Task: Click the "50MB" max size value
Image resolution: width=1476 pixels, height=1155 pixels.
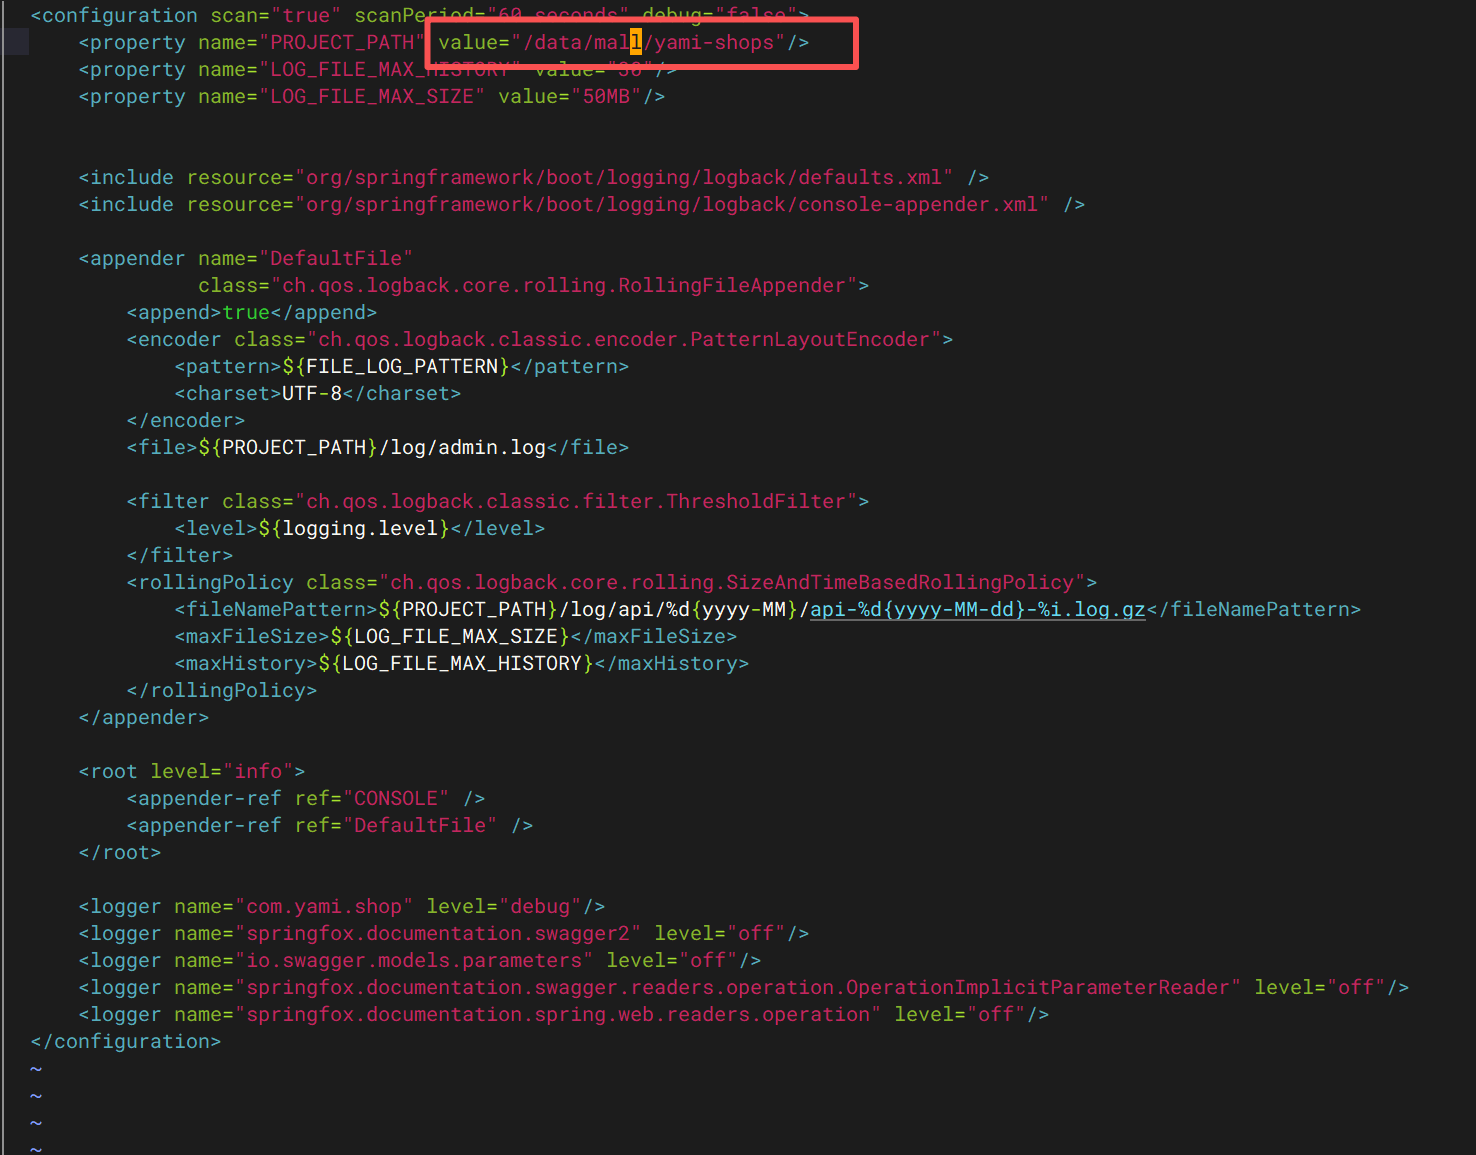Action: click(606, 97)
